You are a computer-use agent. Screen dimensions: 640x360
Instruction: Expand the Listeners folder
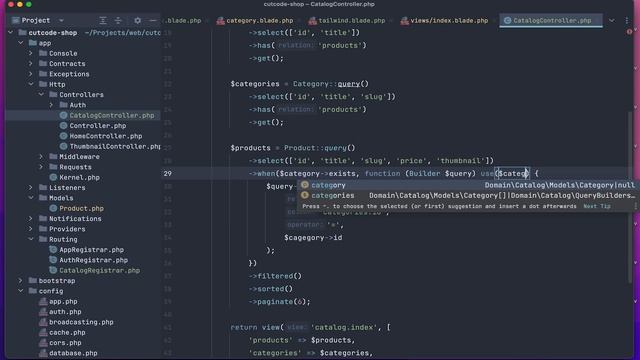coord(31,187)
